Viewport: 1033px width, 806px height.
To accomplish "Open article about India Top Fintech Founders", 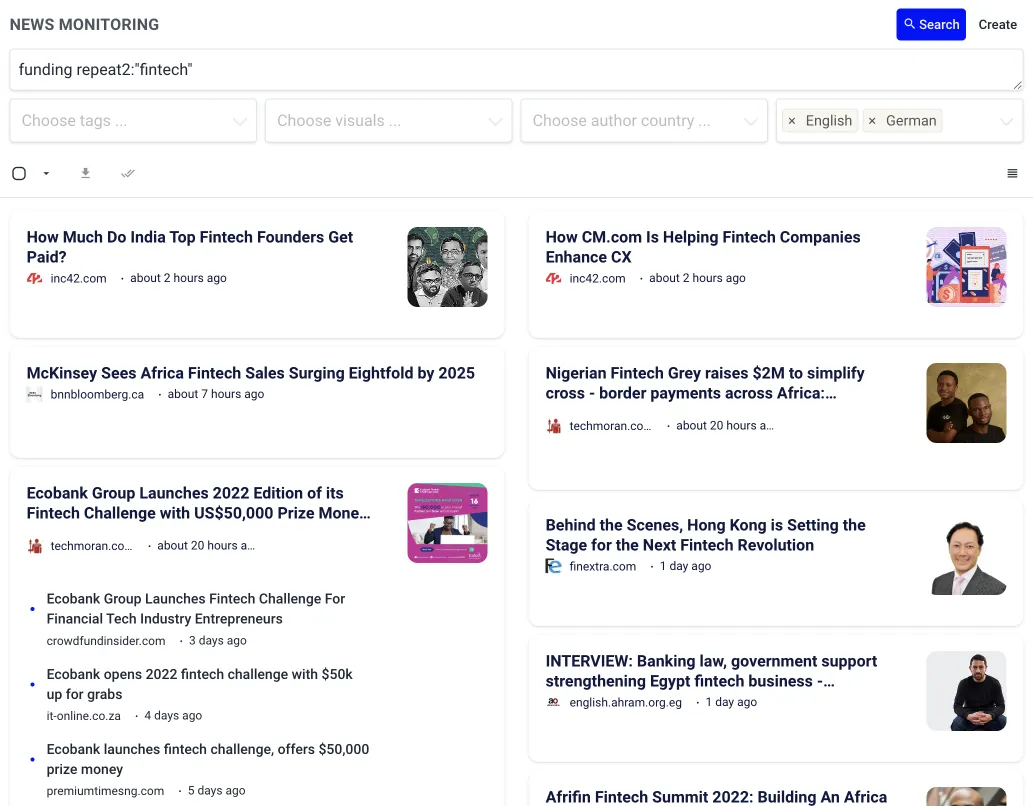I will [x=190, y=247].
